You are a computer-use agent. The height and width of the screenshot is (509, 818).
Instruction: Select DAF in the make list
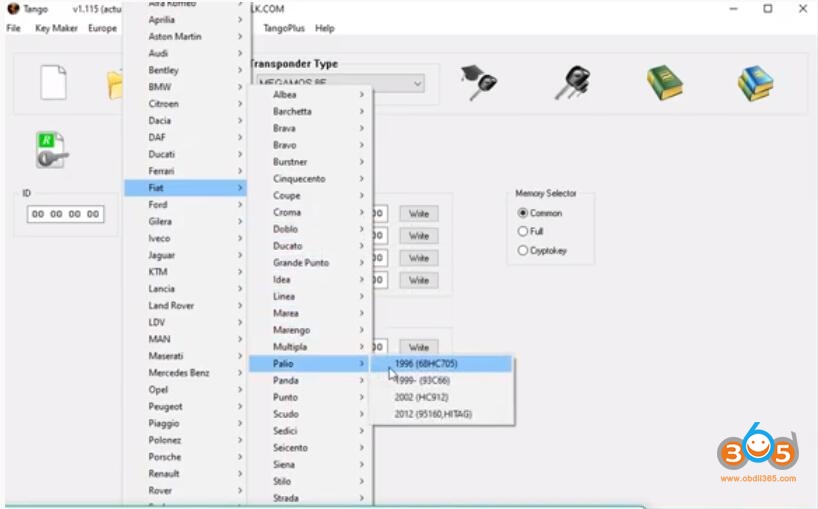coord(185,137)
